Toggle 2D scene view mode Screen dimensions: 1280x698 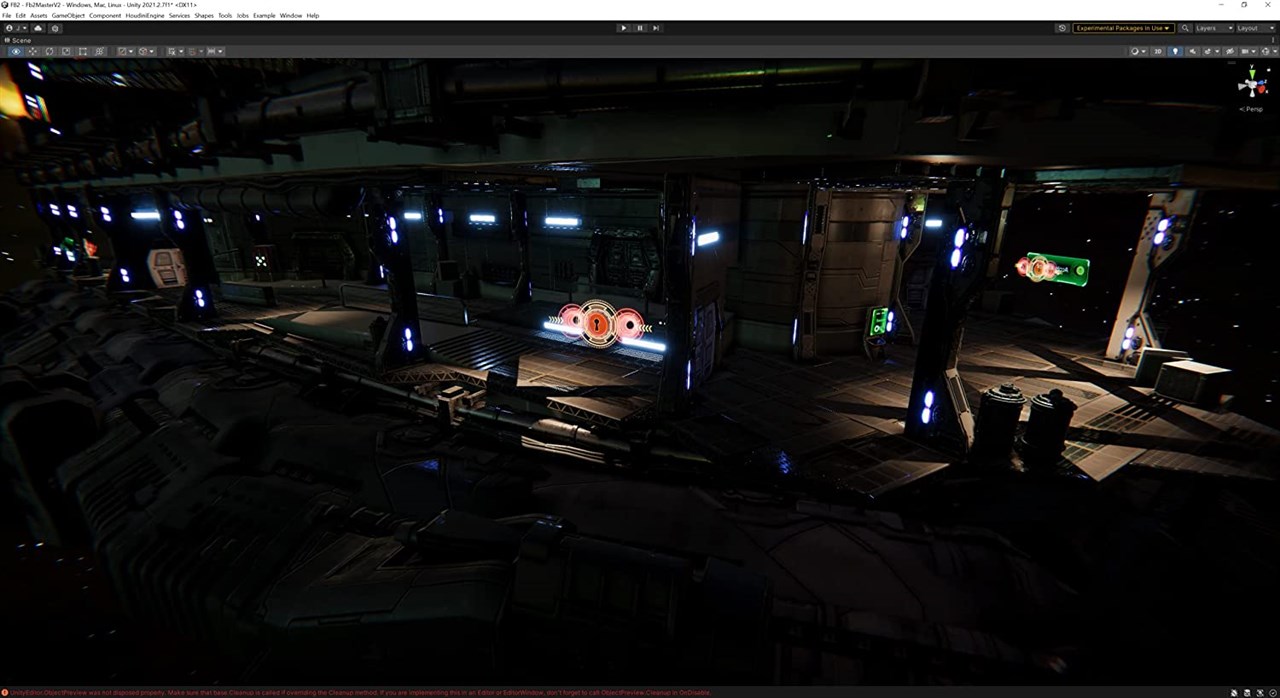[x=1158, y=51]
